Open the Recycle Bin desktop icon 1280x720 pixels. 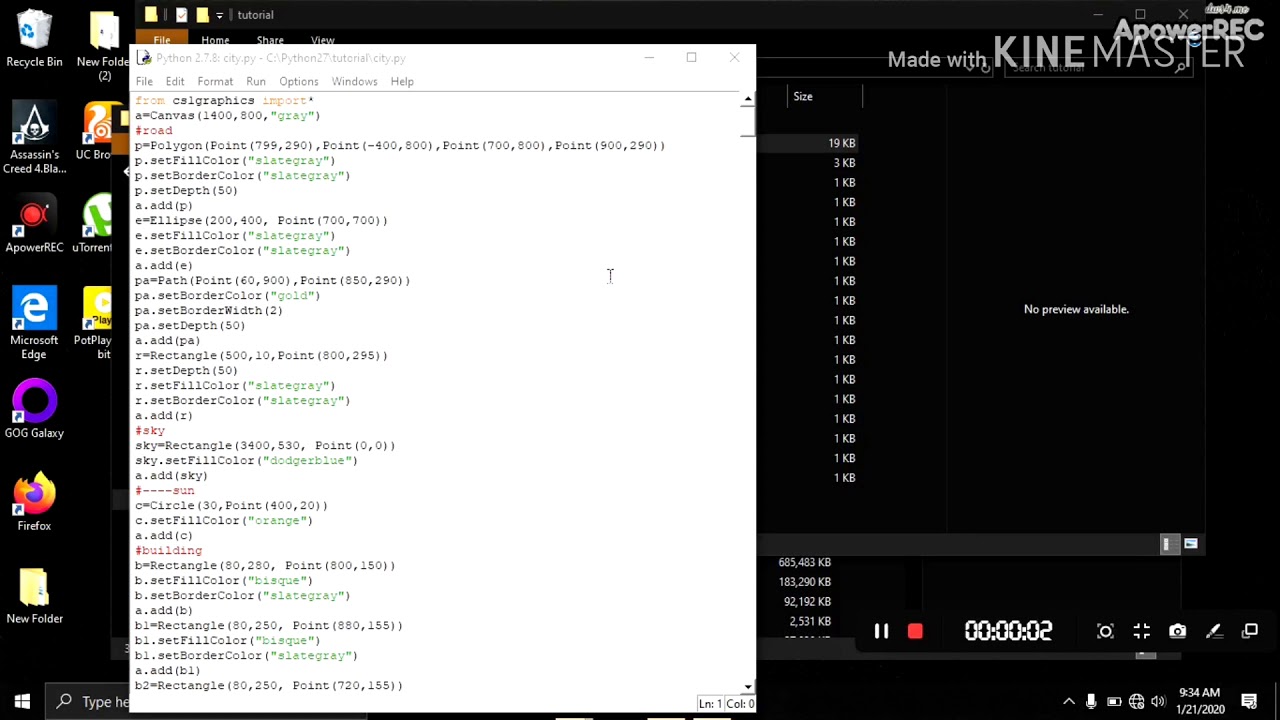tap(34, 40)
